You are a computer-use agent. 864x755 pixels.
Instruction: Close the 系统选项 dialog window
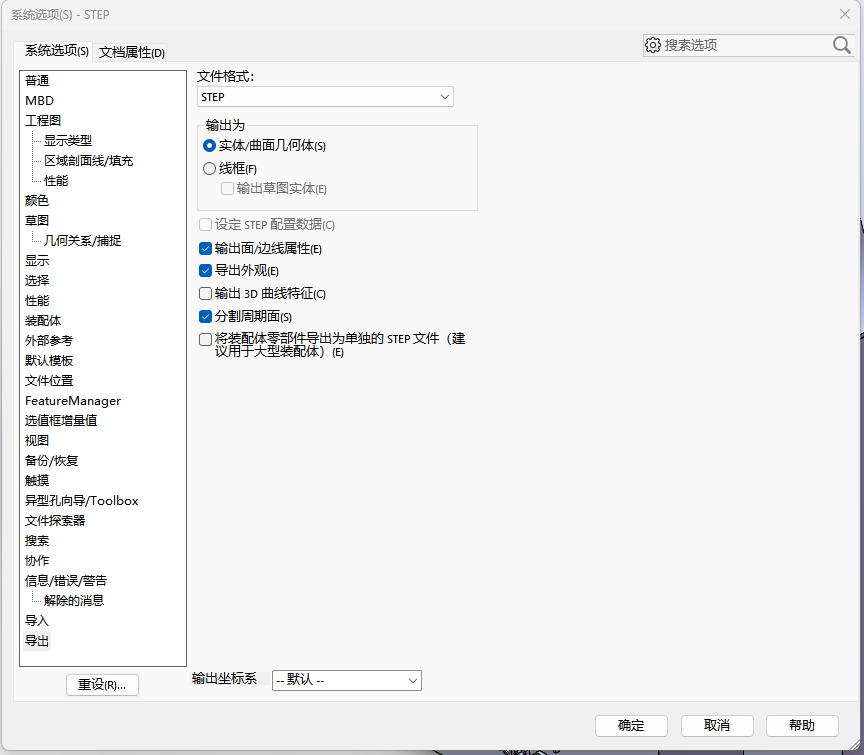(845, 14)
